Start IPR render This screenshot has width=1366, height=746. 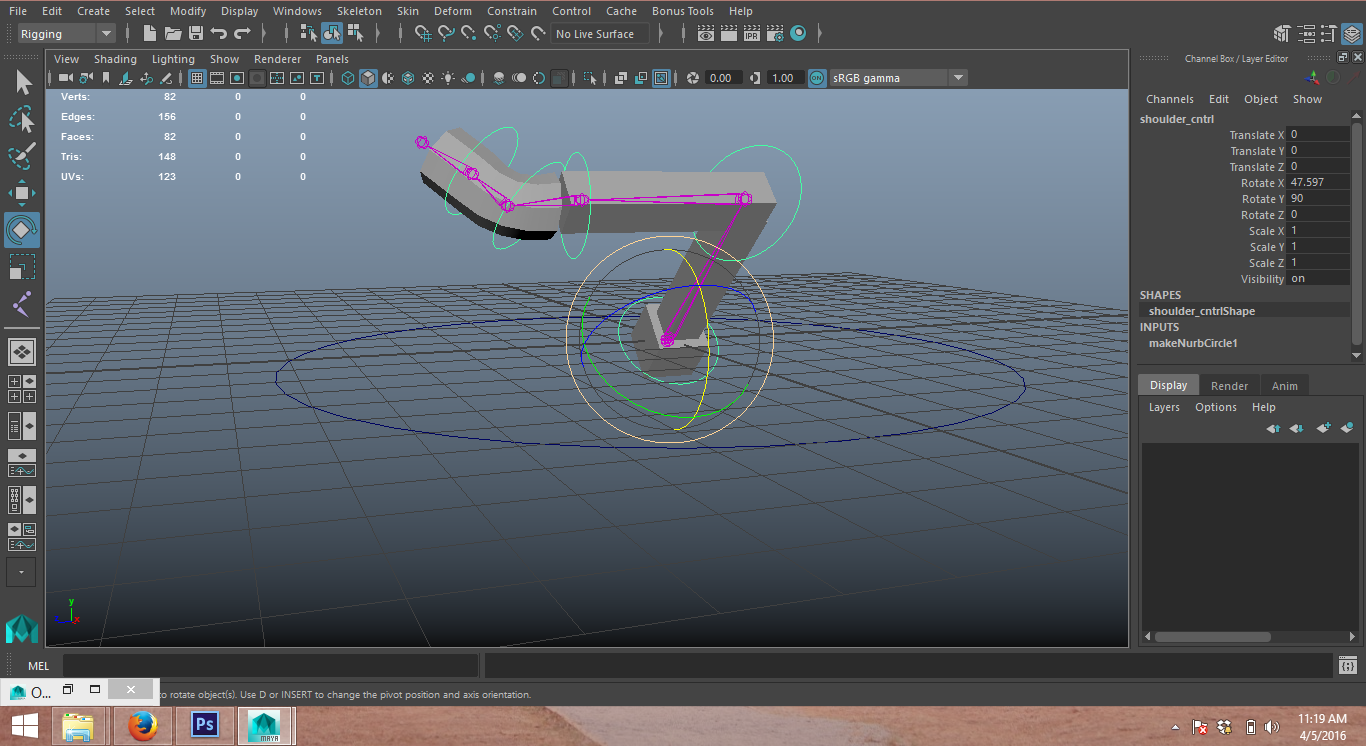(752, 33)
